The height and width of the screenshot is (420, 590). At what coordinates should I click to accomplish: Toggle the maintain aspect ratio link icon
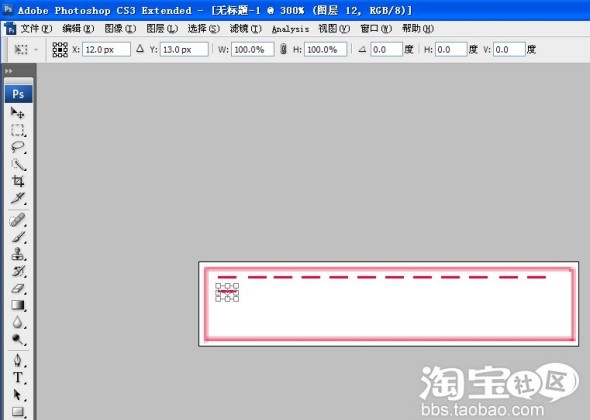coord(283,49)
